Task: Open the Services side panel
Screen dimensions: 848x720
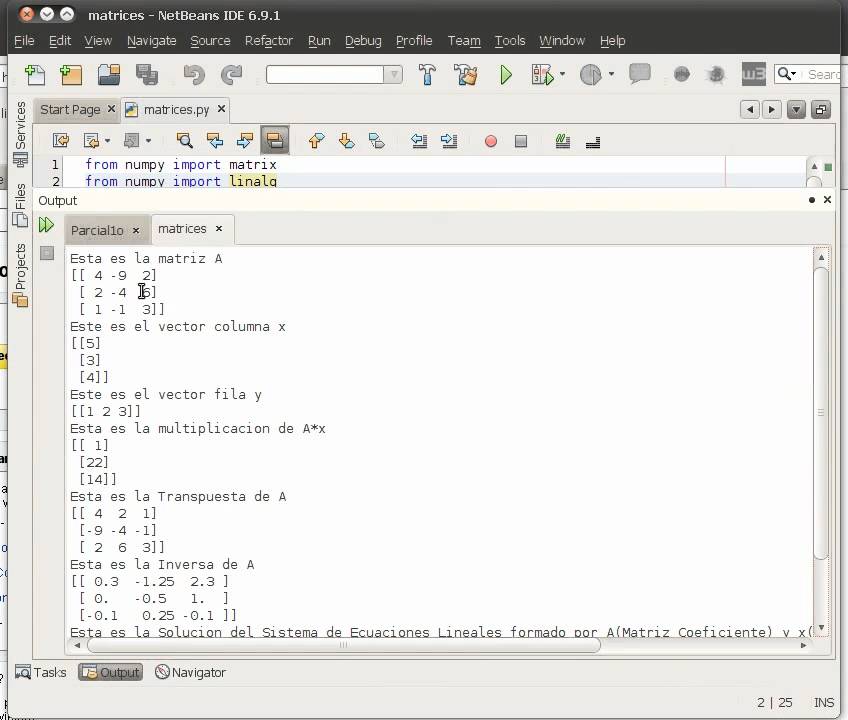Action: [x=20, y=133]
